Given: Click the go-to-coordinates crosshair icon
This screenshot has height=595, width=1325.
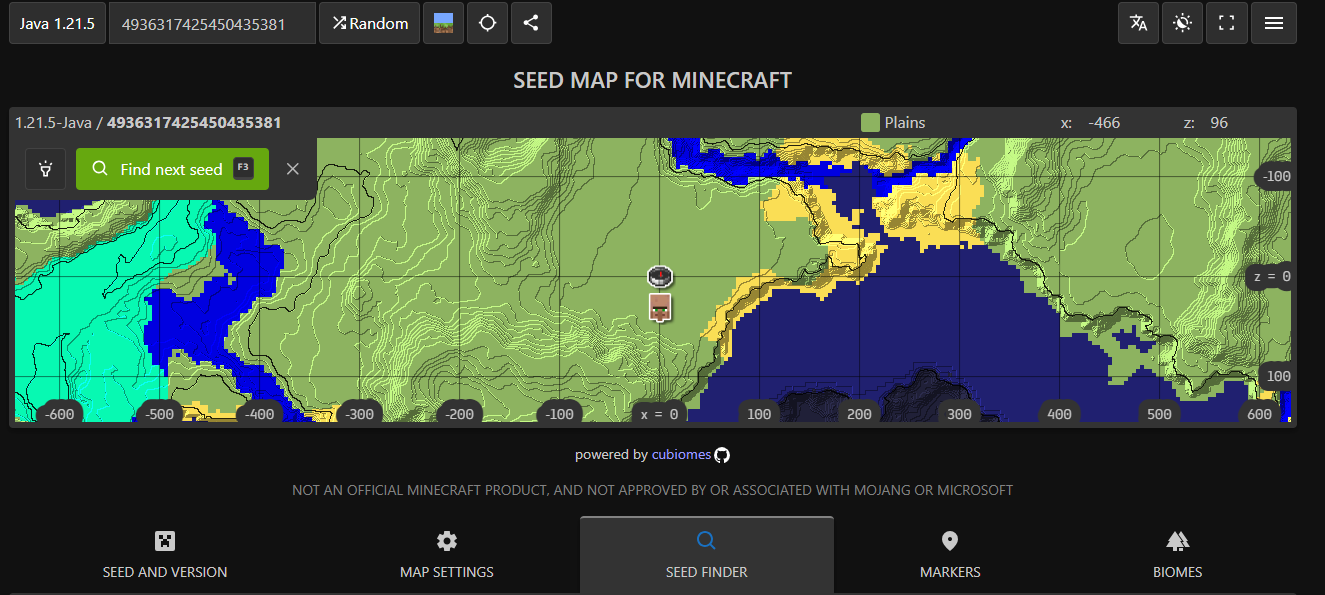Looking at the screenshot, I should (x=487, y=23).
